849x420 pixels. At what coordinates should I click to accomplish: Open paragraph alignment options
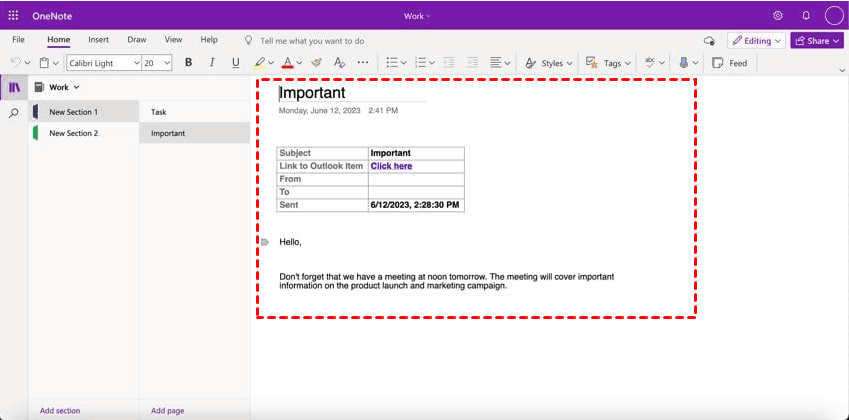point(500,63)
